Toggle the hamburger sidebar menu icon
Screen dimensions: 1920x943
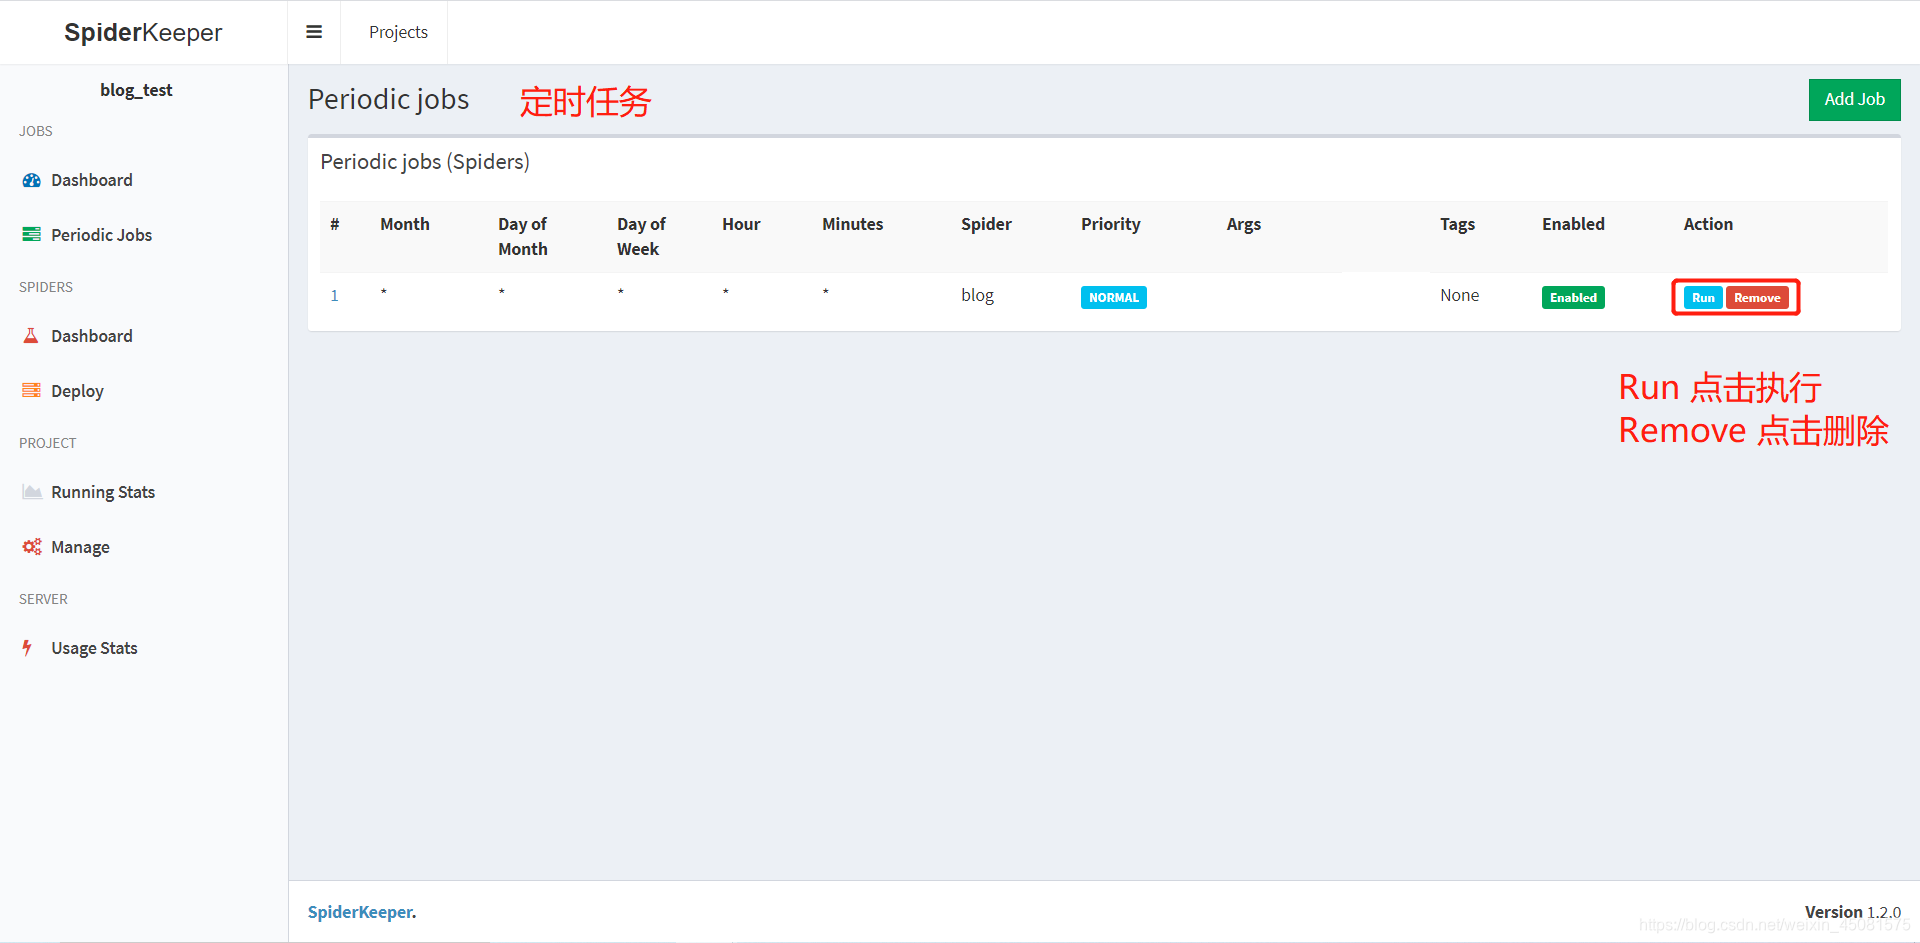314,32
